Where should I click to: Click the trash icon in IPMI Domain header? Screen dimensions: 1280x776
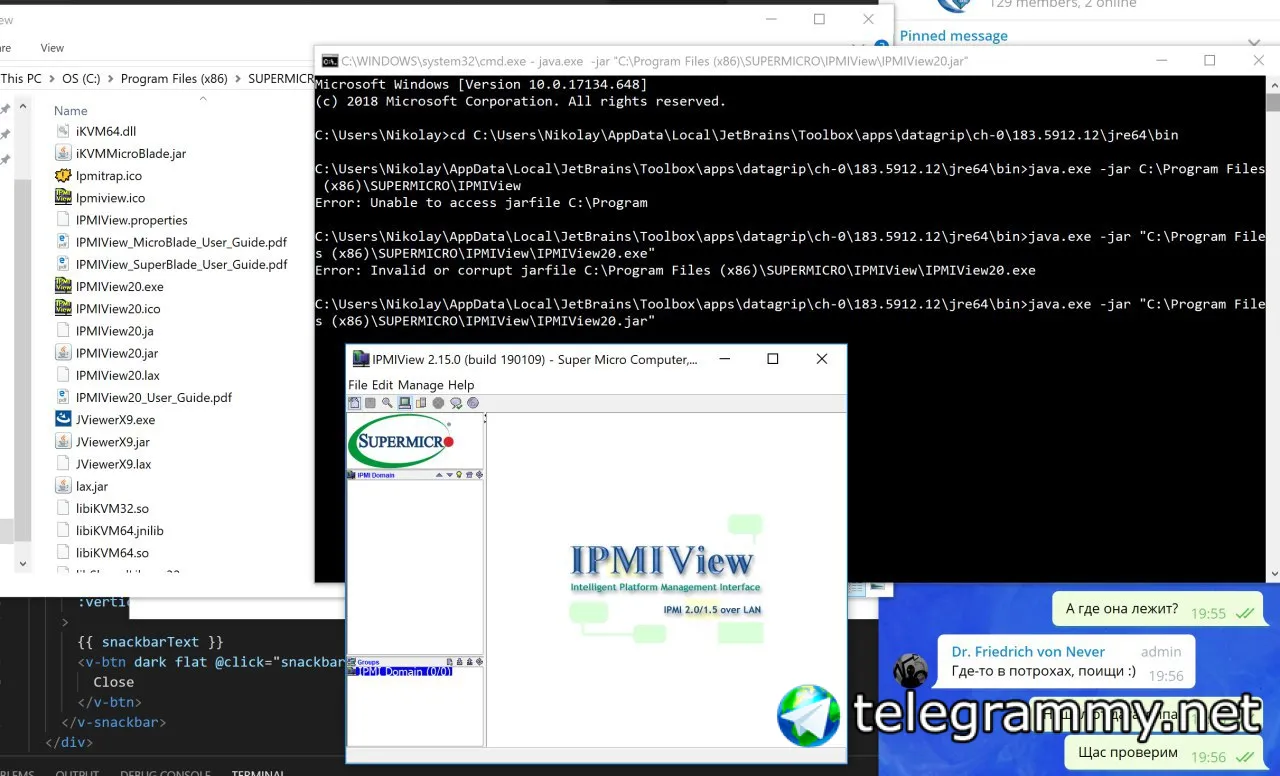(x=469, y=475)
